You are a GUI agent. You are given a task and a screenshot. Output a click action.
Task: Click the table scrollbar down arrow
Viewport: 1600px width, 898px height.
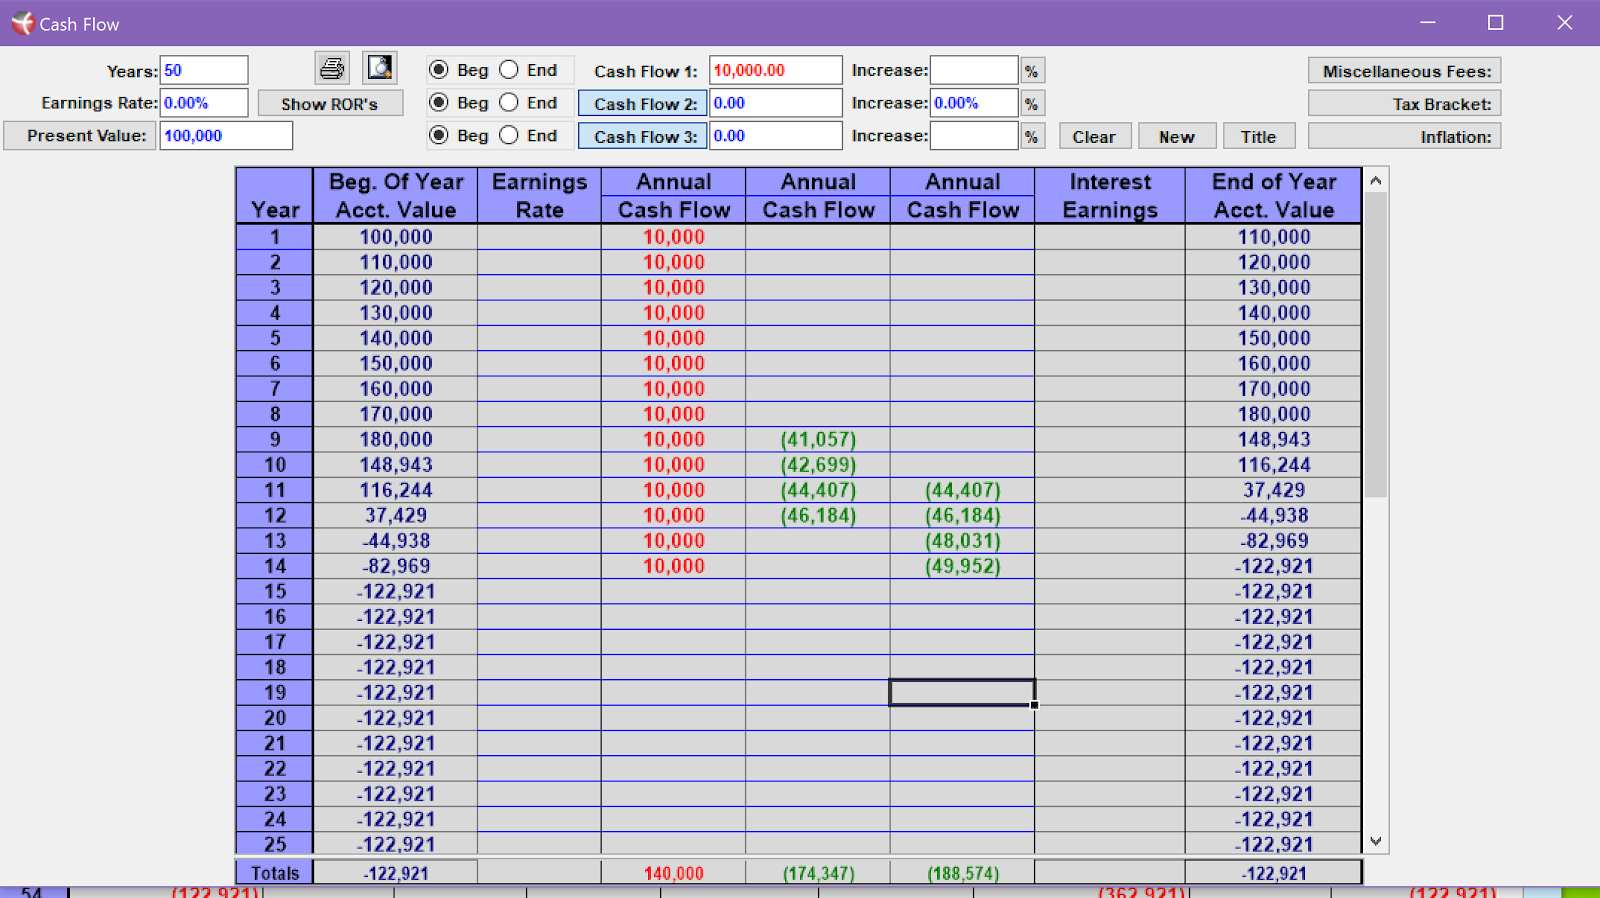[x=1376, y=842]
